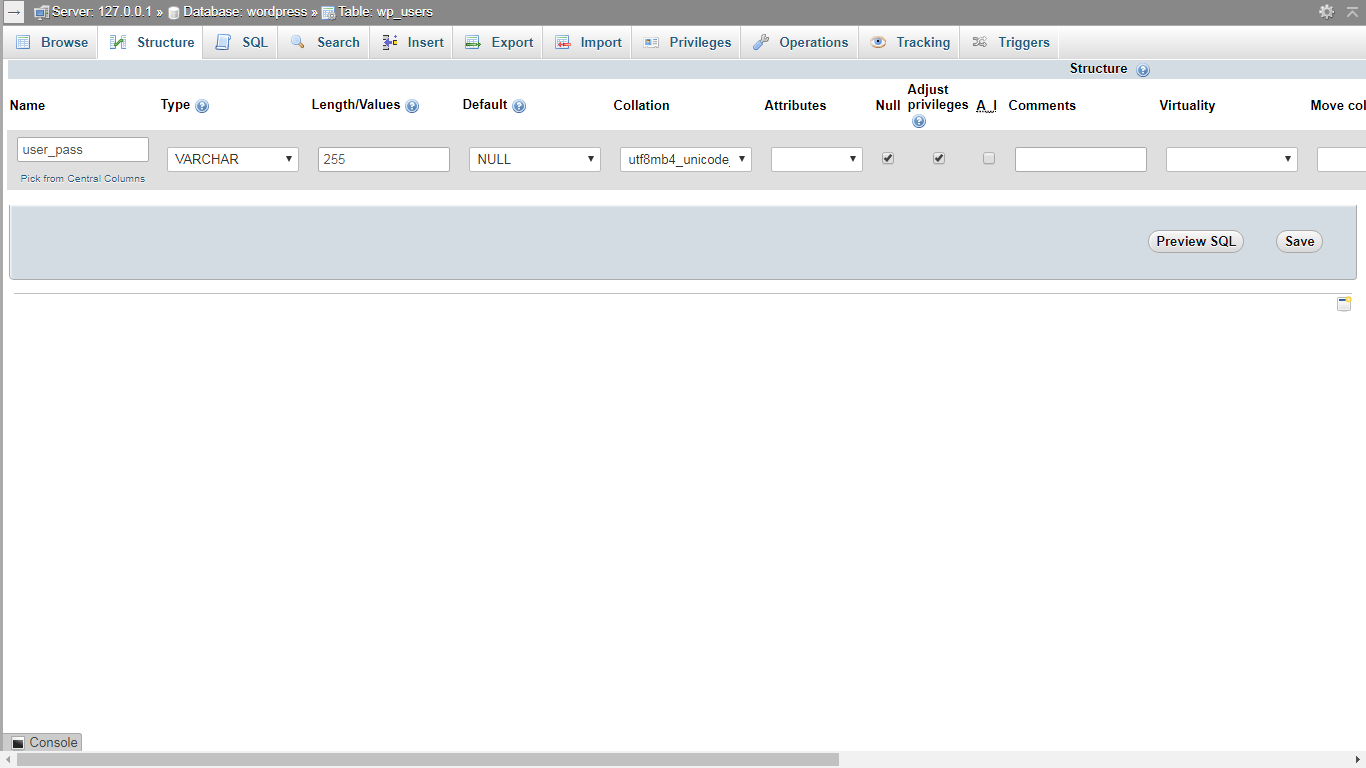Open help icon under Adjust privileges

click(x=919, y=121)
